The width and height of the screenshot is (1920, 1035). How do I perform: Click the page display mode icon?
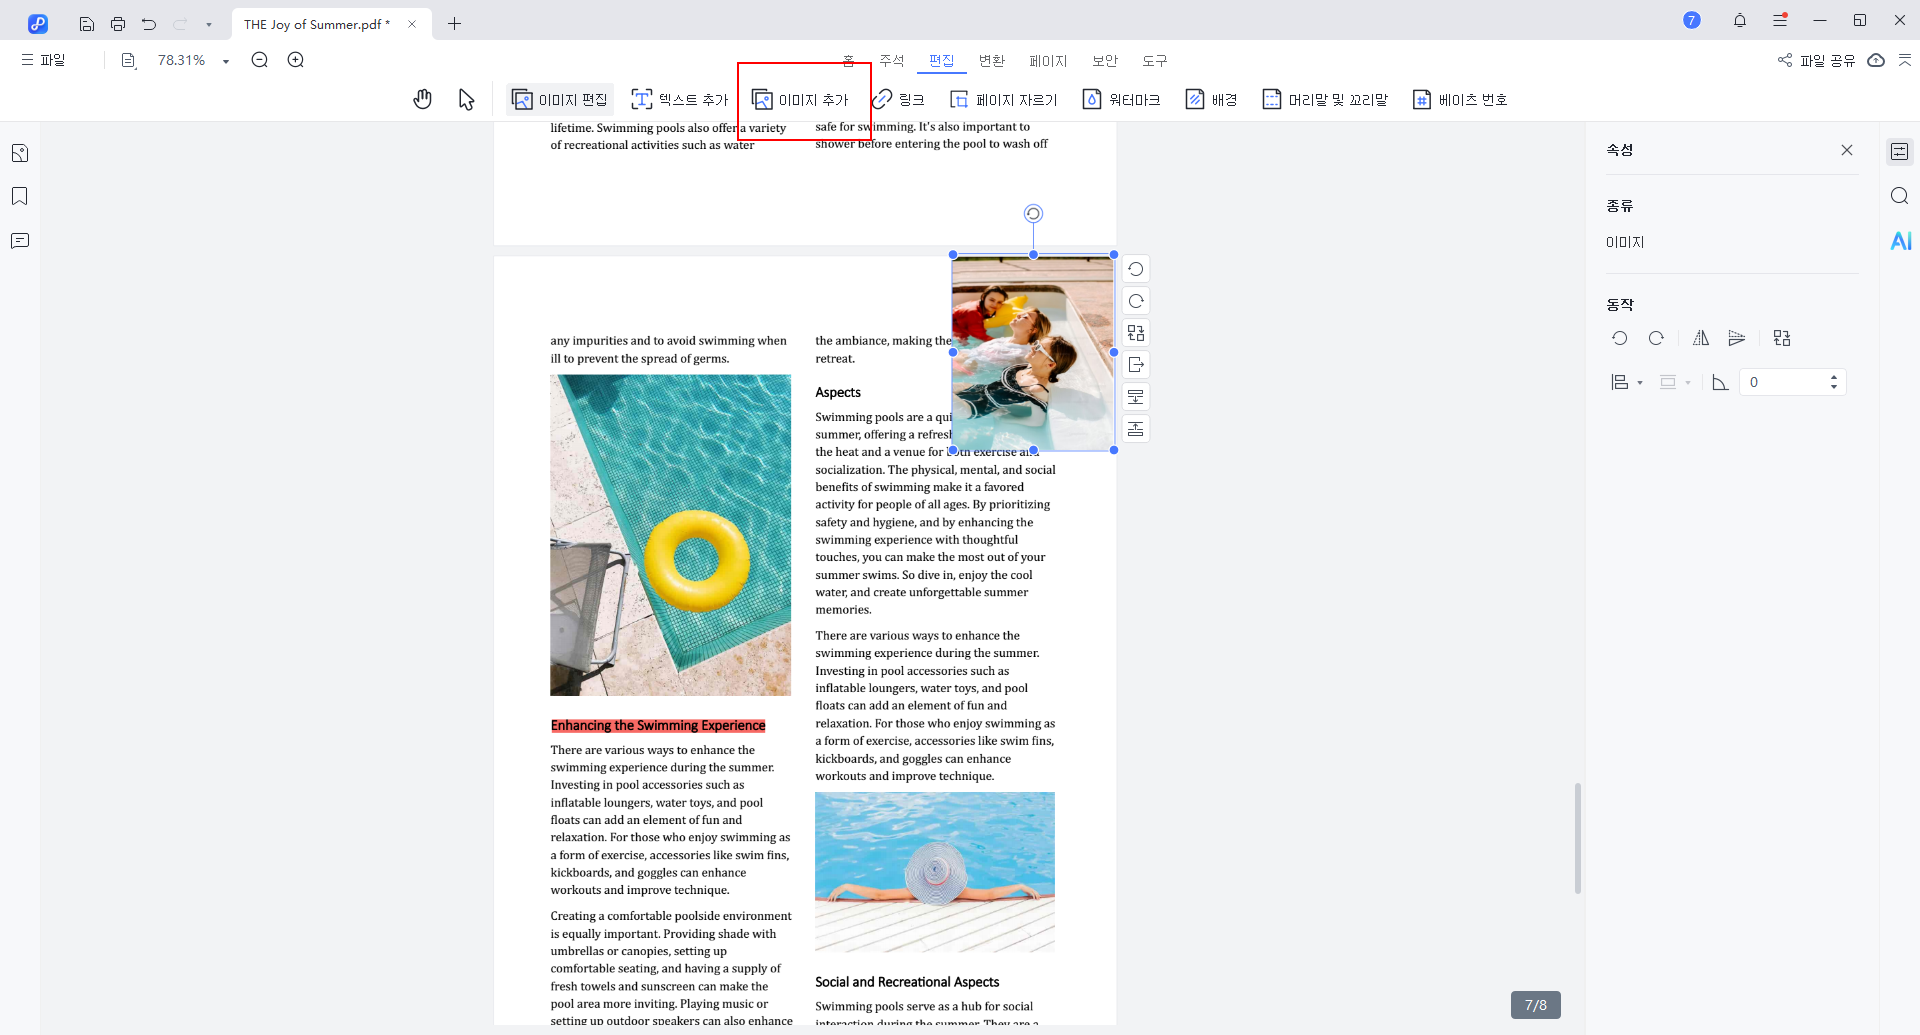pos(128,60)
